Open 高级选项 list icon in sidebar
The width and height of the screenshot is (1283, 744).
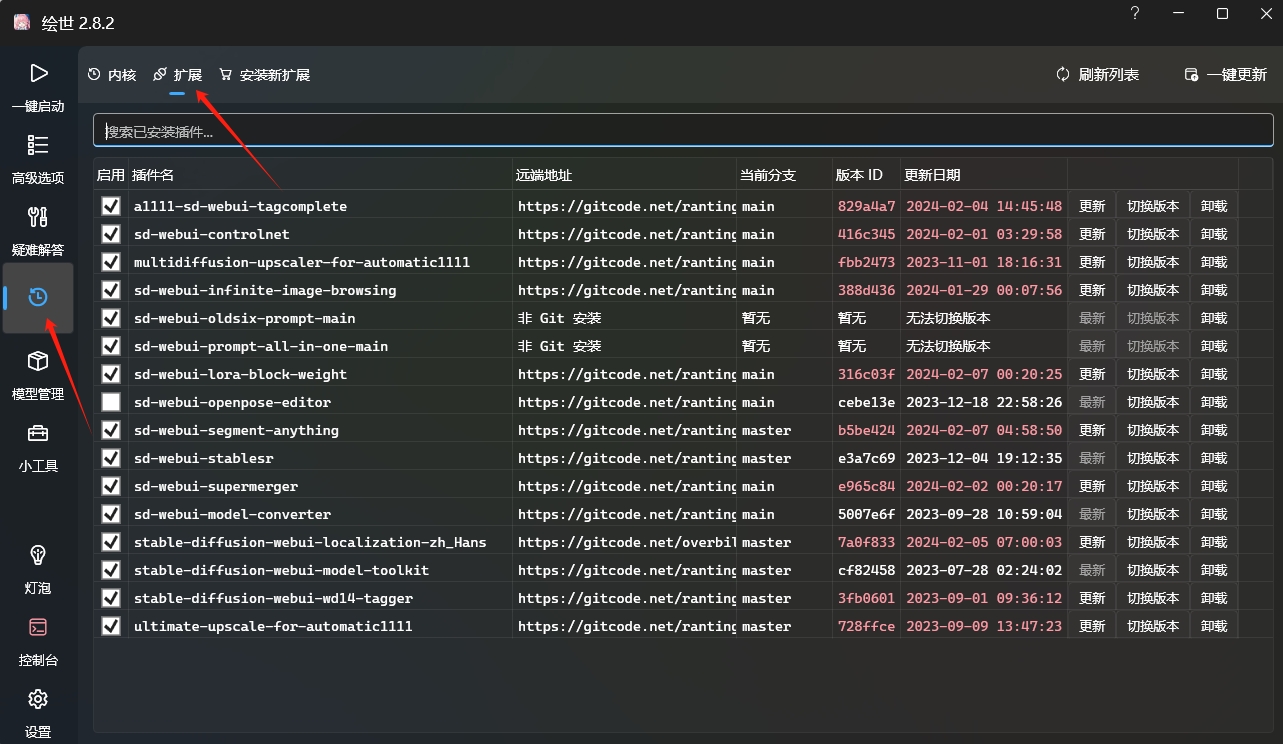coord(38,146)
